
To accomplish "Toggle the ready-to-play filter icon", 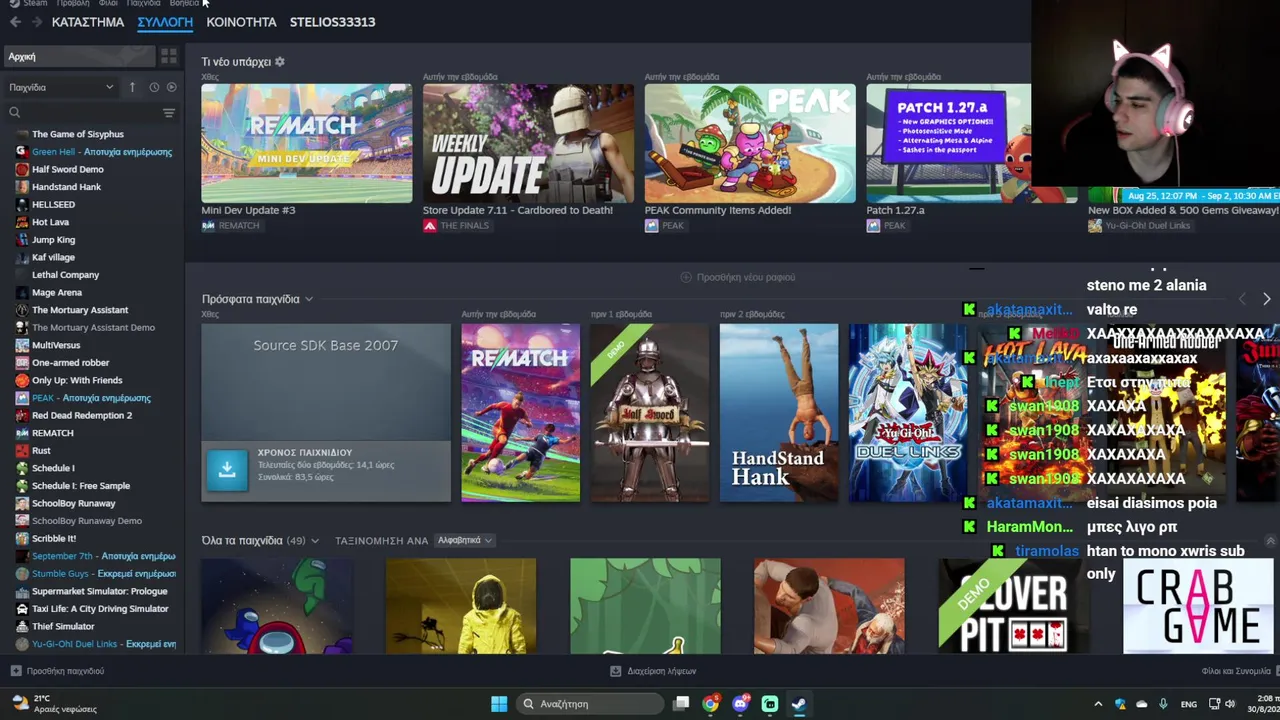I will click(171, 87).
